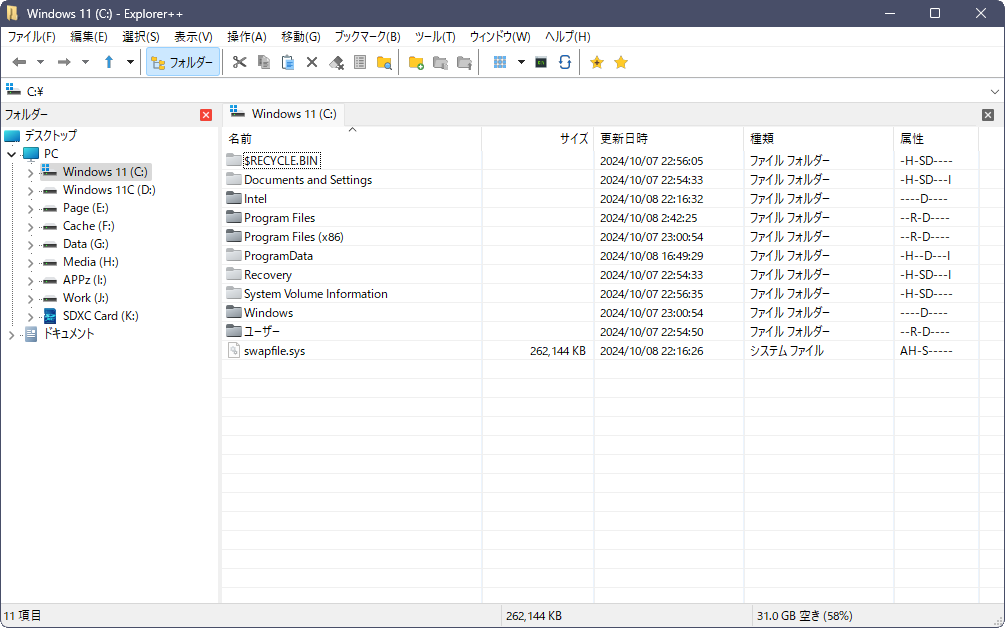1005x628 pixels.
Task: Open the Views dropdown arrow
Action: (521, 62)
